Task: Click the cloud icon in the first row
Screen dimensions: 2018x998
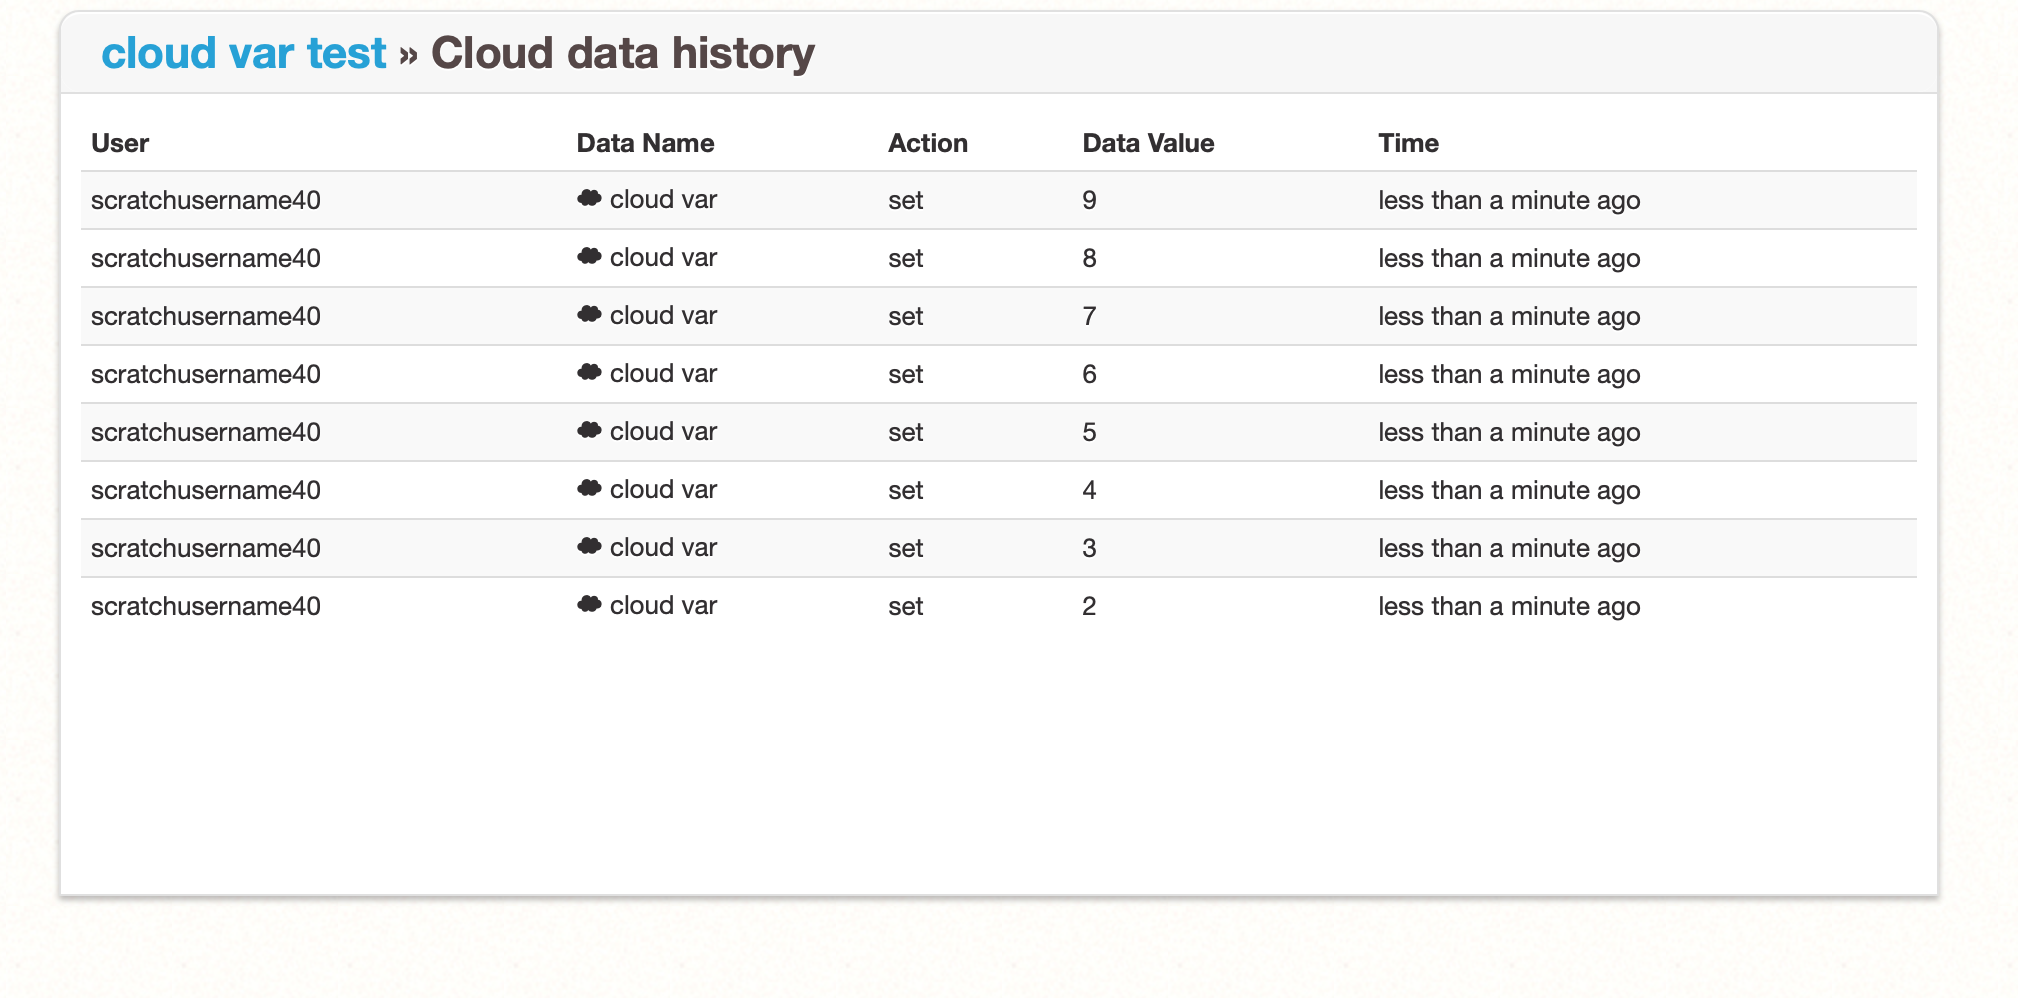Action: click(590, 199)
